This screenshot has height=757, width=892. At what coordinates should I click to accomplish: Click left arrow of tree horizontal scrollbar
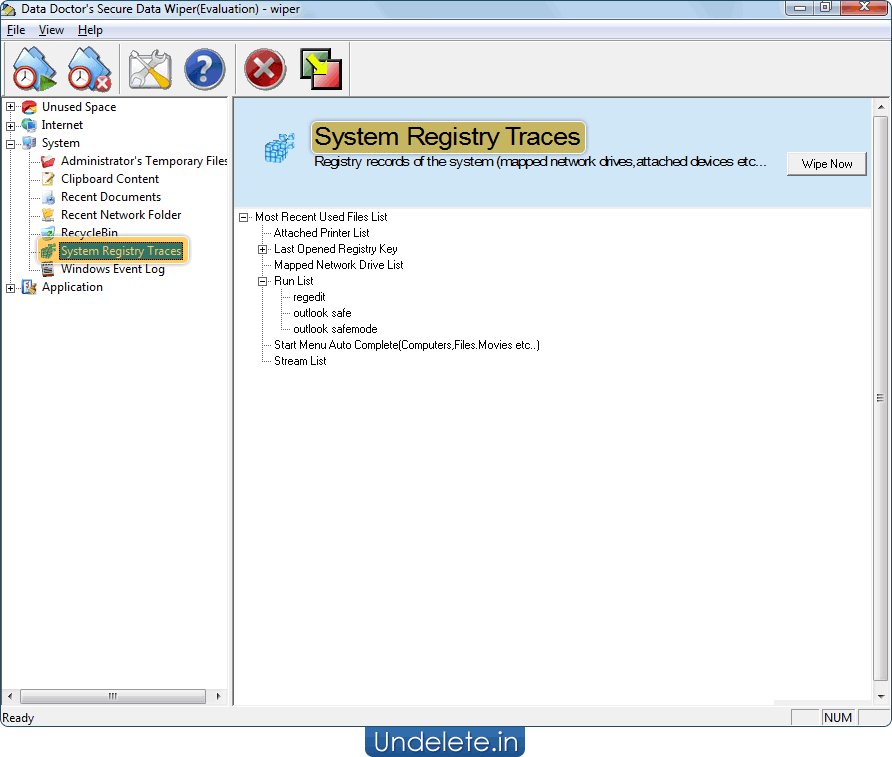coord(10,696)
